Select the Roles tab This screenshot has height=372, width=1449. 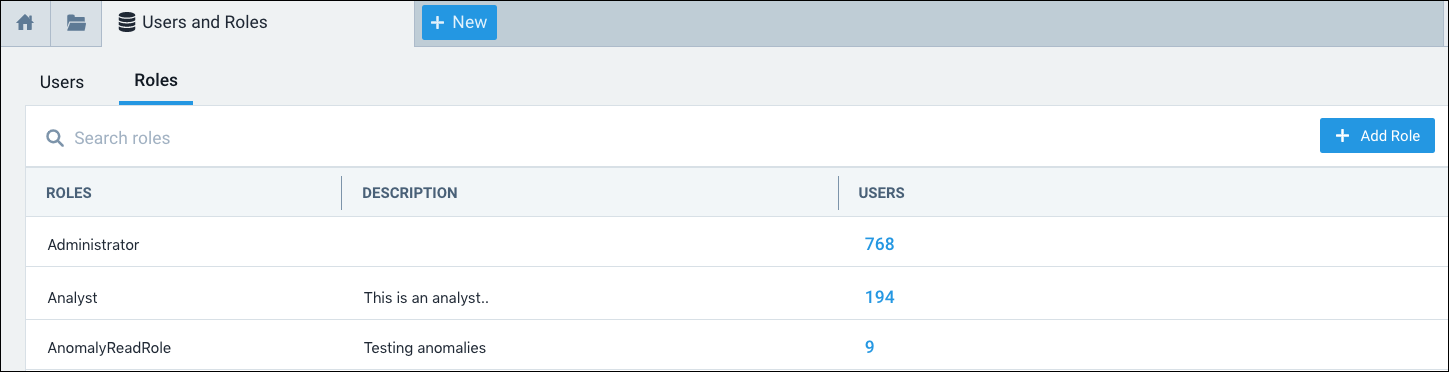(156, 81)
